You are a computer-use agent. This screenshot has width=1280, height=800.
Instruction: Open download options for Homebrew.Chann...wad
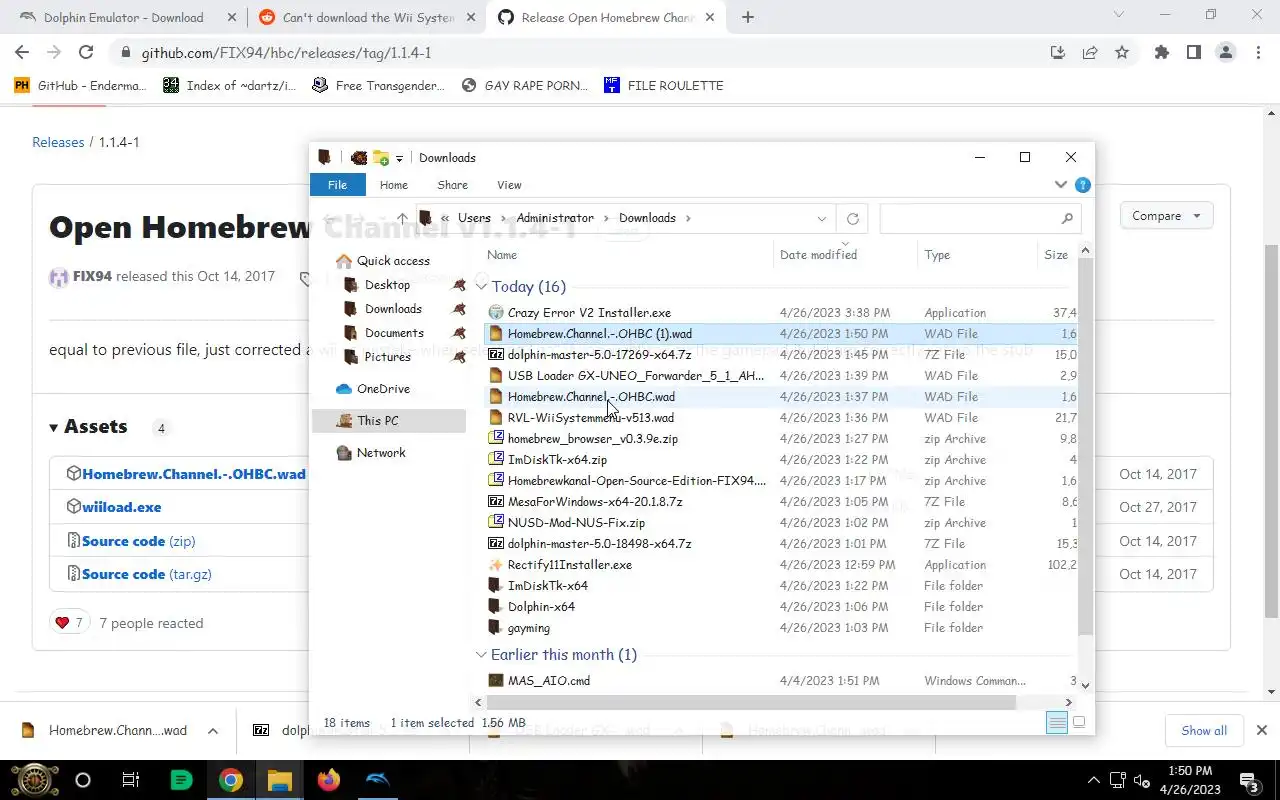(213, 731)
